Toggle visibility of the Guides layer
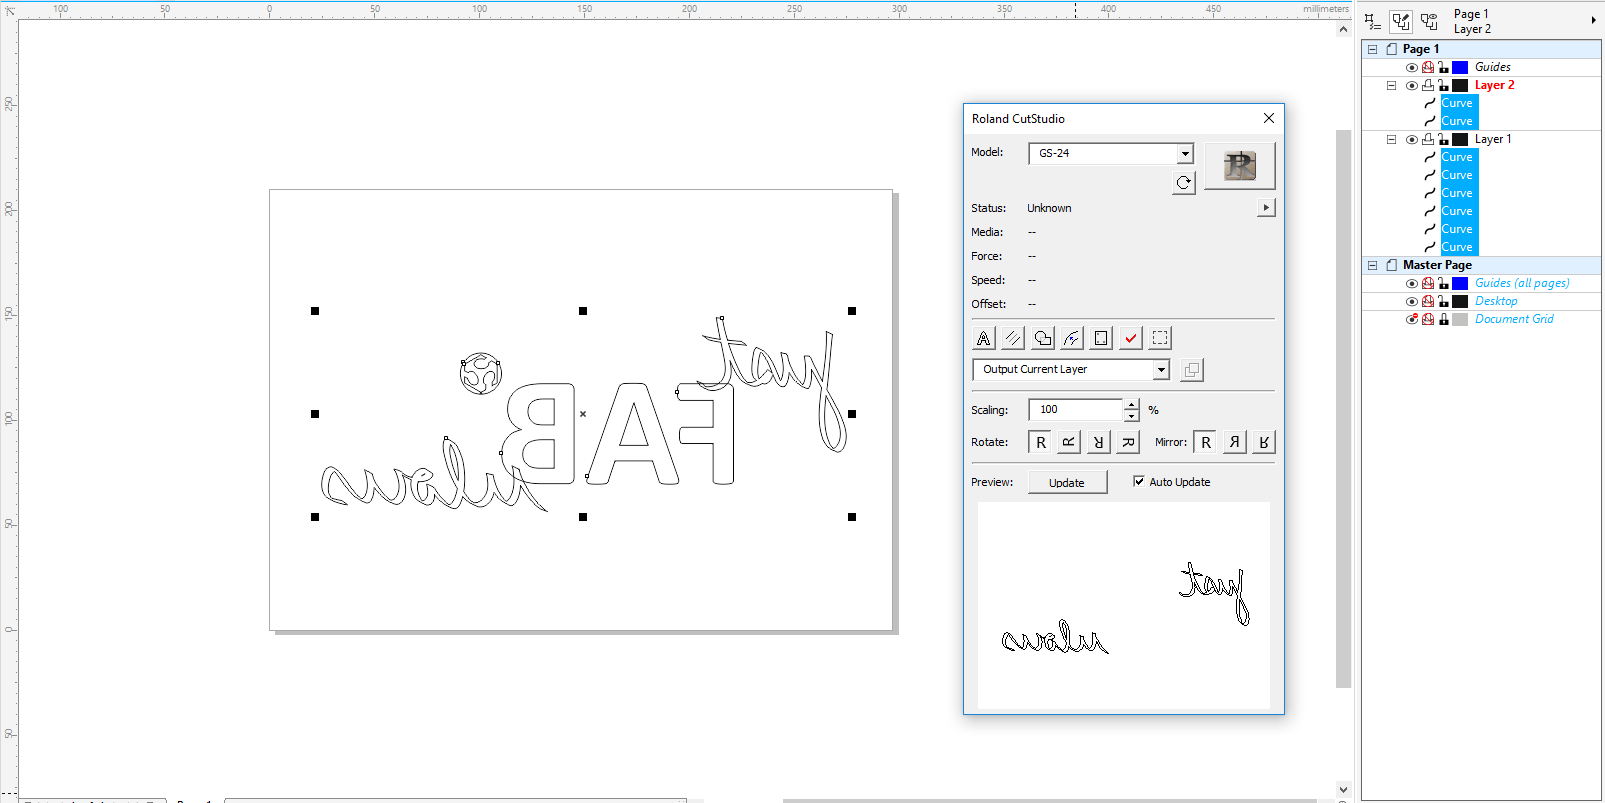 1412,67
